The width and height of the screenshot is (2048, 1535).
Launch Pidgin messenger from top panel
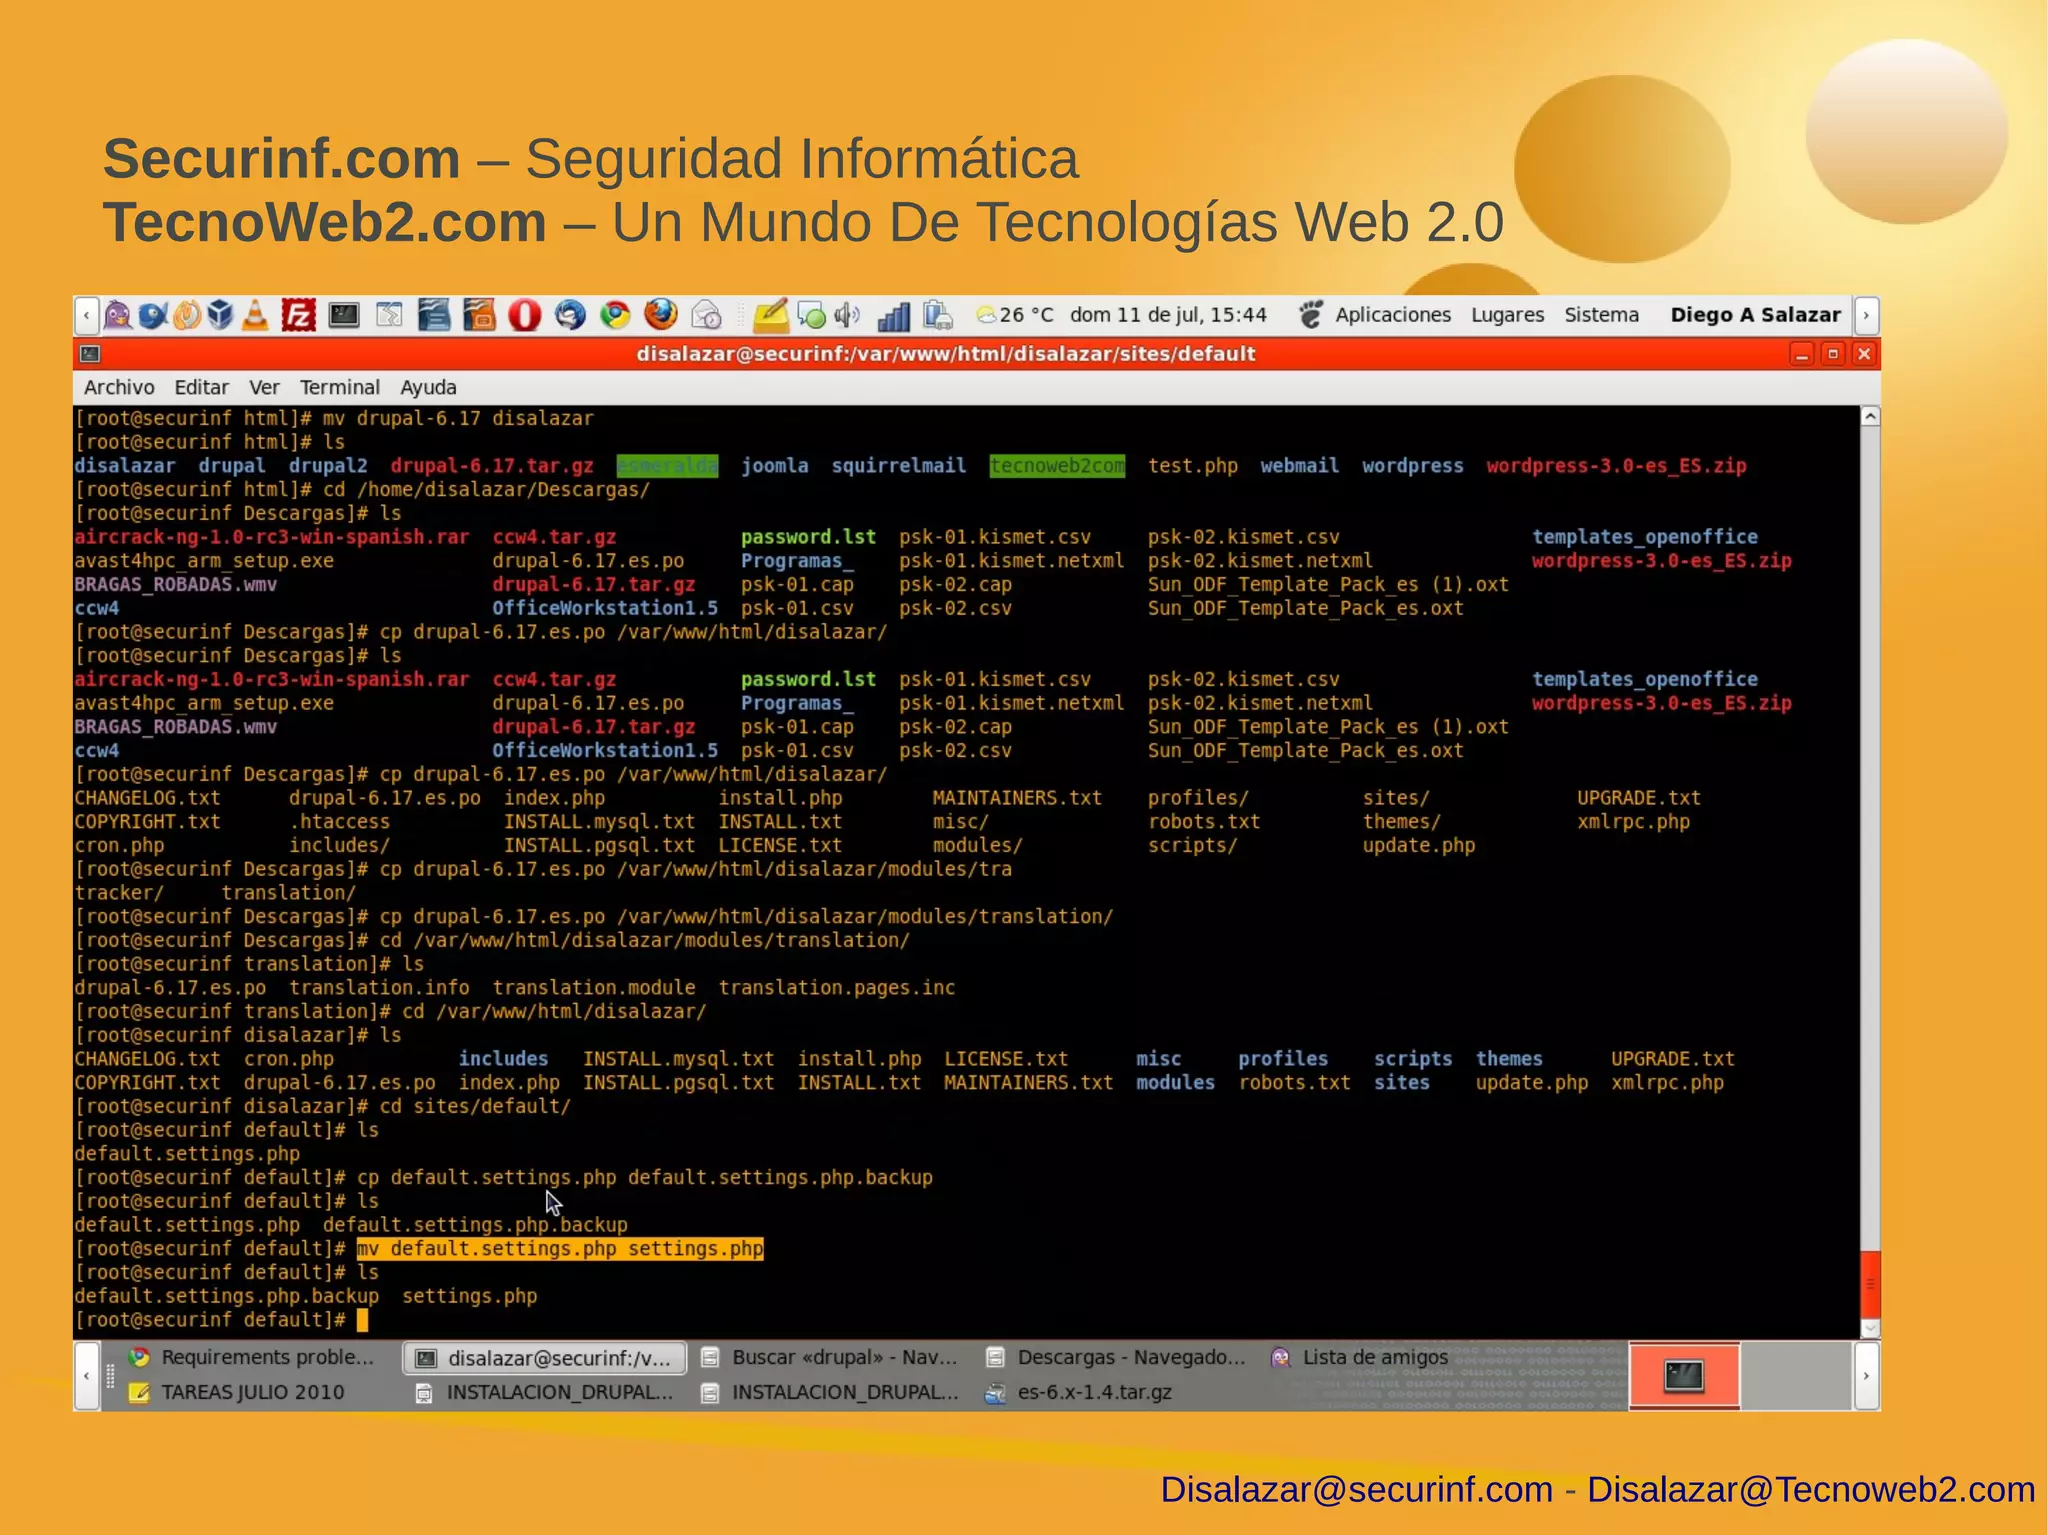118,315
